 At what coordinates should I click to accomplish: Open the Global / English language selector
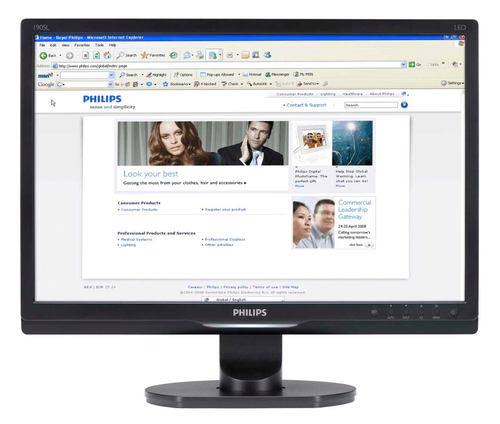pyautogui.click(x=243, y=300)
